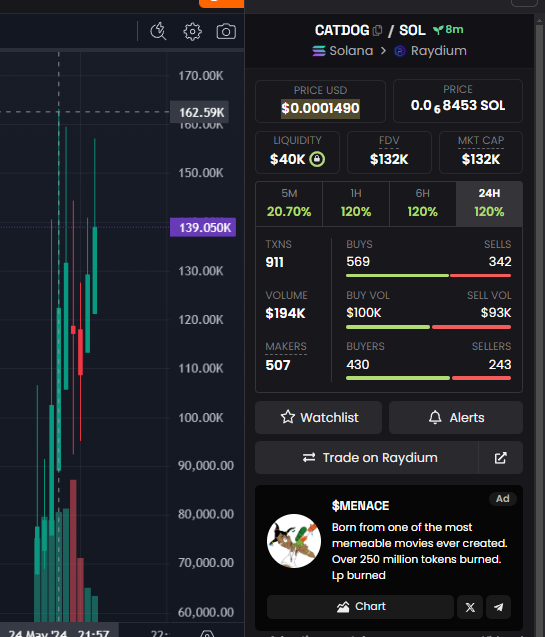The image size is (545, 637).
Task: Click the 0.0₆8453 SOL price box
Action: pyautogui.click(x=458, y=101)
